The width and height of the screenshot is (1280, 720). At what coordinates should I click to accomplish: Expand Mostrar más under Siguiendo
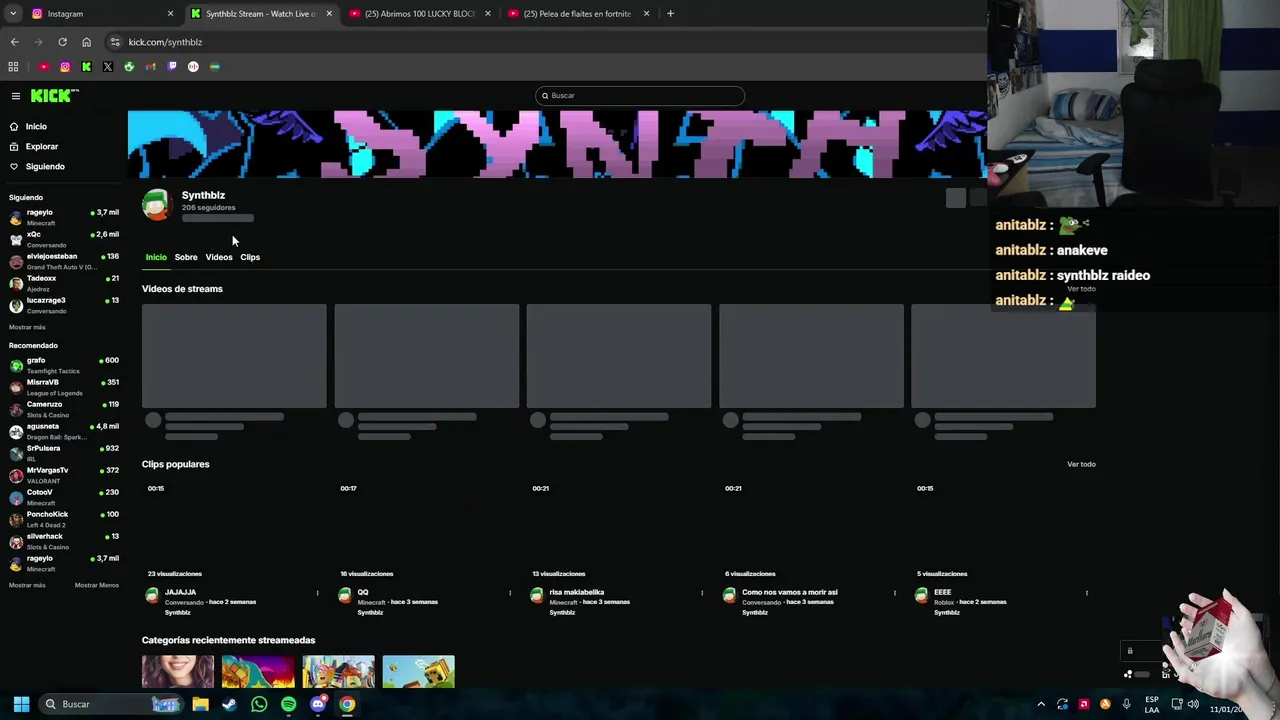(27, 327)
